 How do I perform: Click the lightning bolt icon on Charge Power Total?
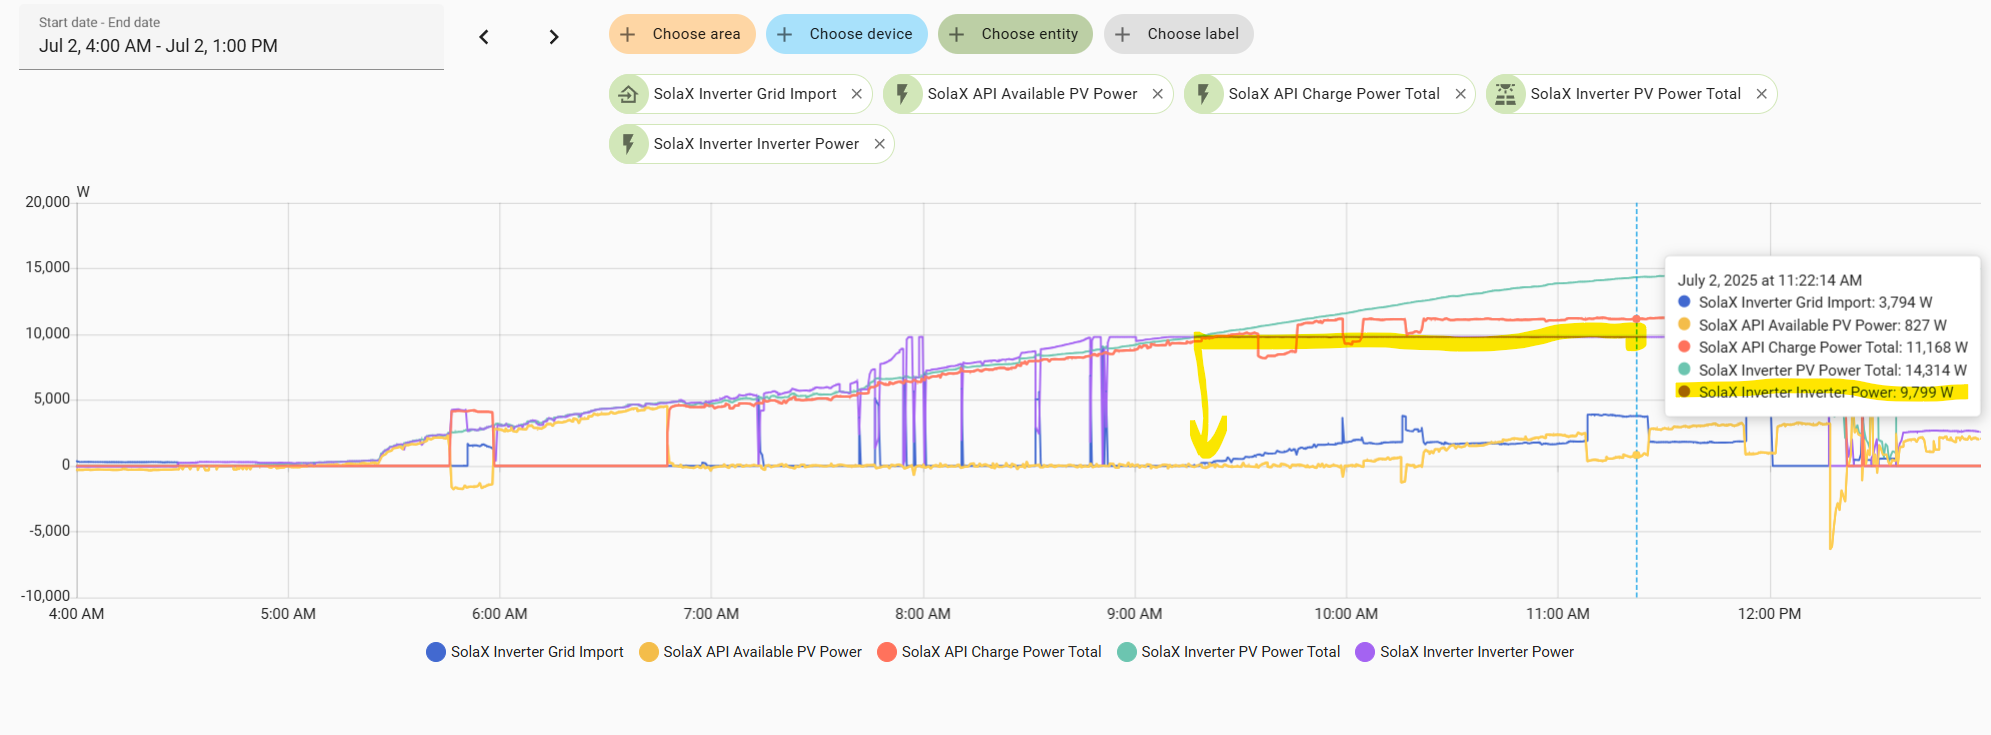(x=1203, y=94)
